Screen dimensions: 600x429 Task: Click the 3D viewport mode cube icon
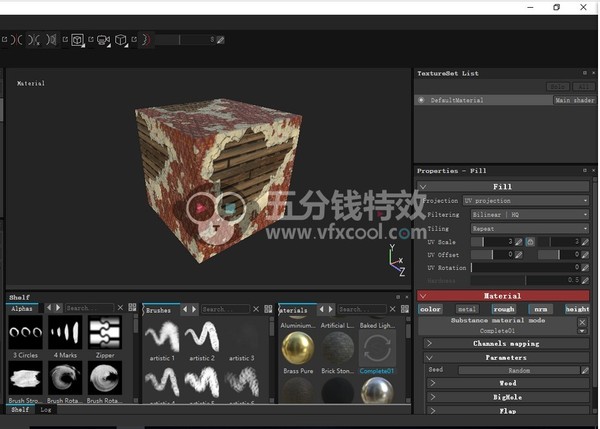[120, 40]
